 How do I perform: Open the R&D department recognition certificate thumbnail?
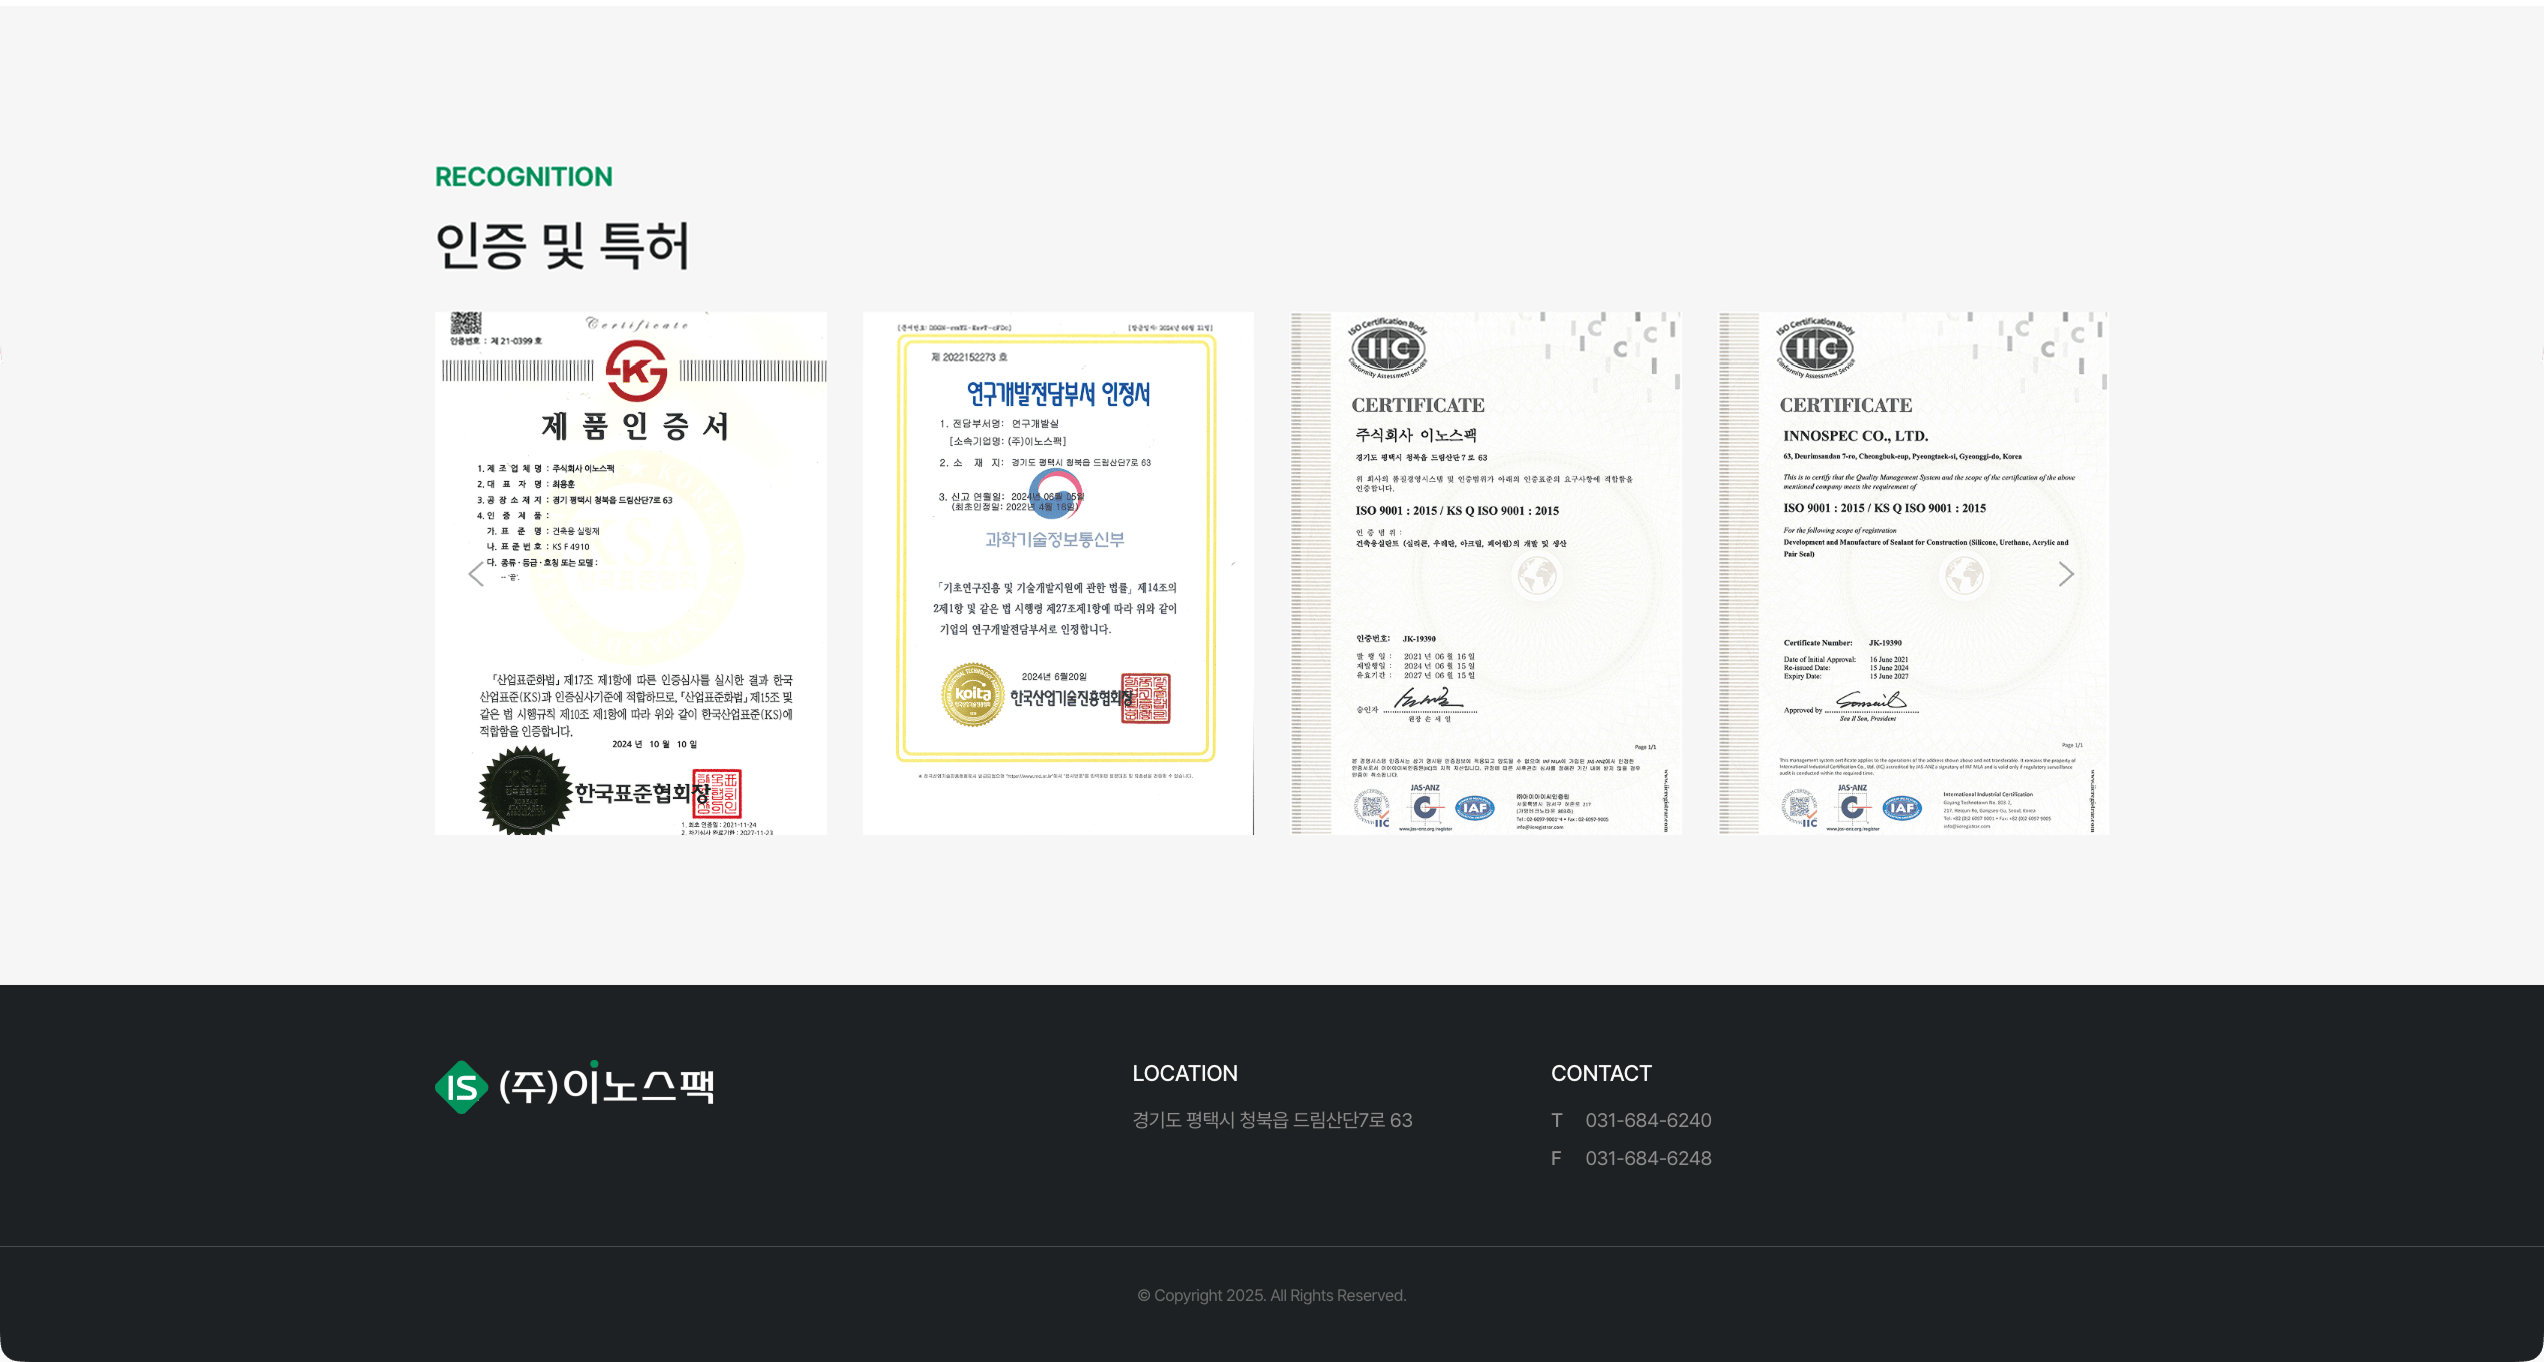point(1058,573)
